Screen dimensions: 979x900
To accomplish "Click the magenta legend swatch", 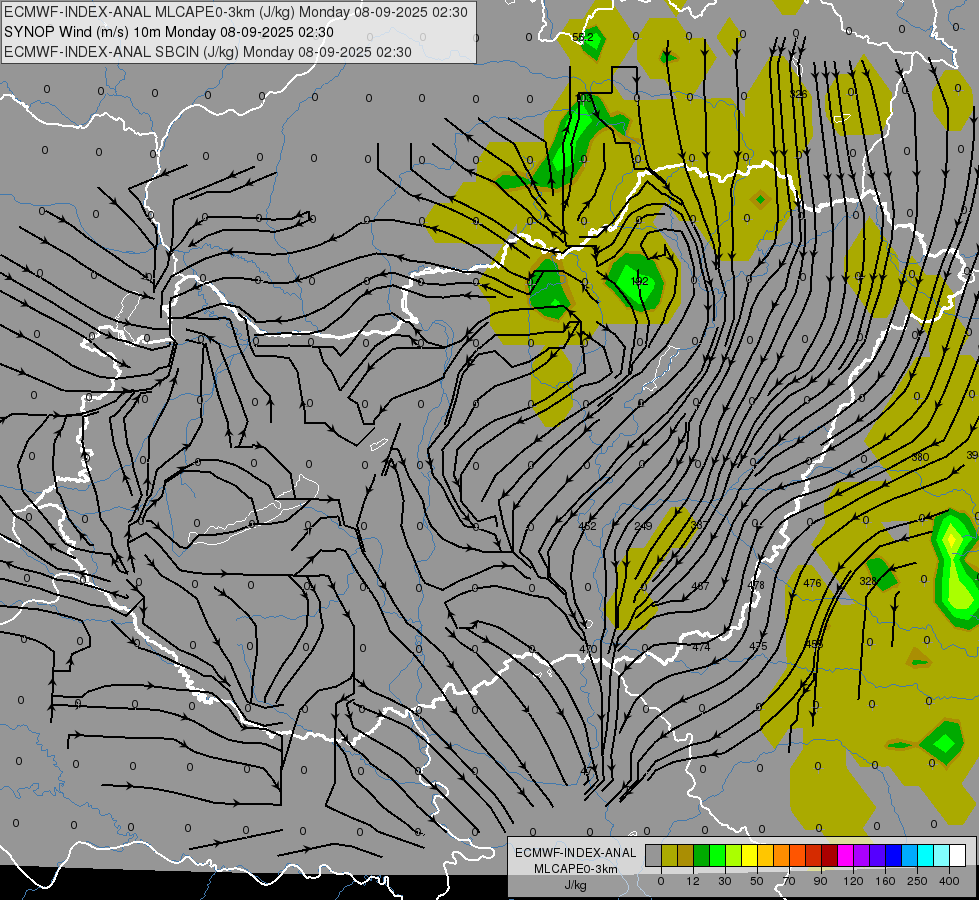I will tap(846, 855).
